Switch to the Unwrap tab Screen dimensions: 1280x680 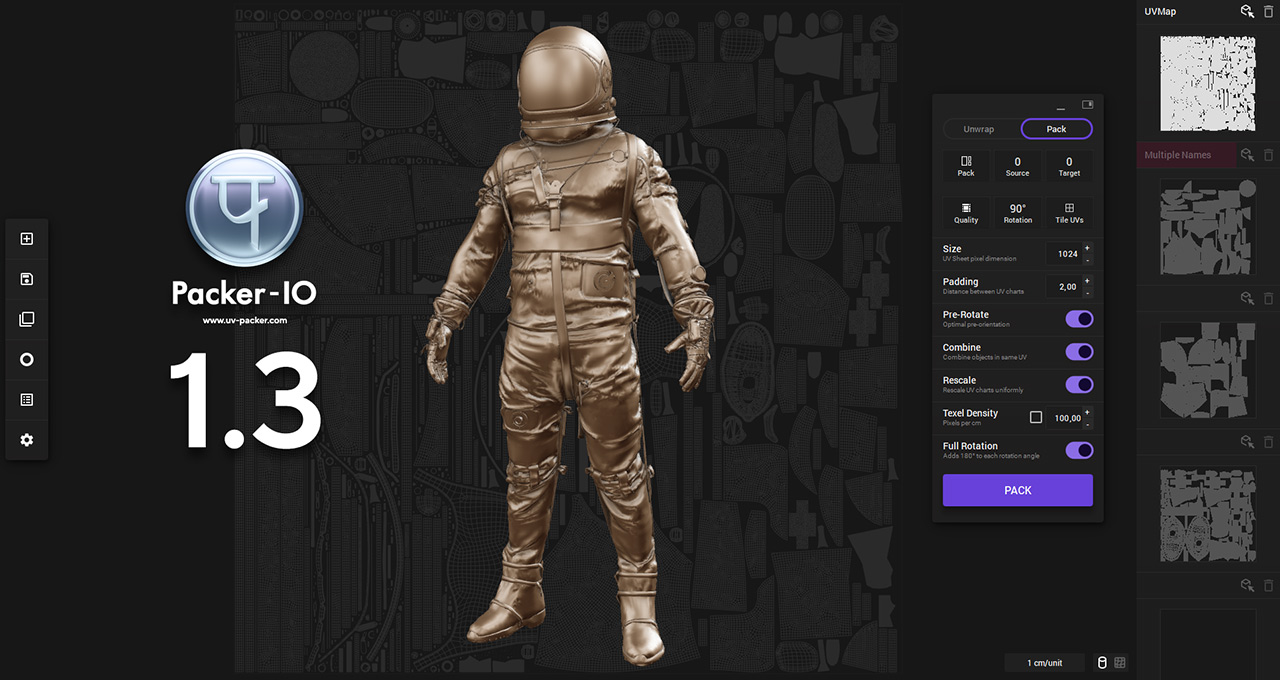pos(979,129)
